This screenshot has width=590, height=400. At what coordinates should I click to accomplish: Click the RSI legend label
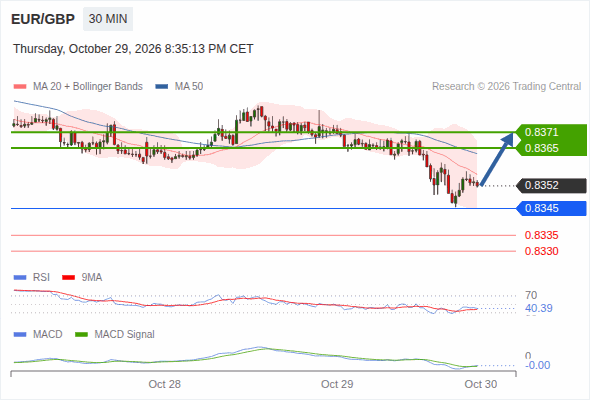[x=41, y=278]
